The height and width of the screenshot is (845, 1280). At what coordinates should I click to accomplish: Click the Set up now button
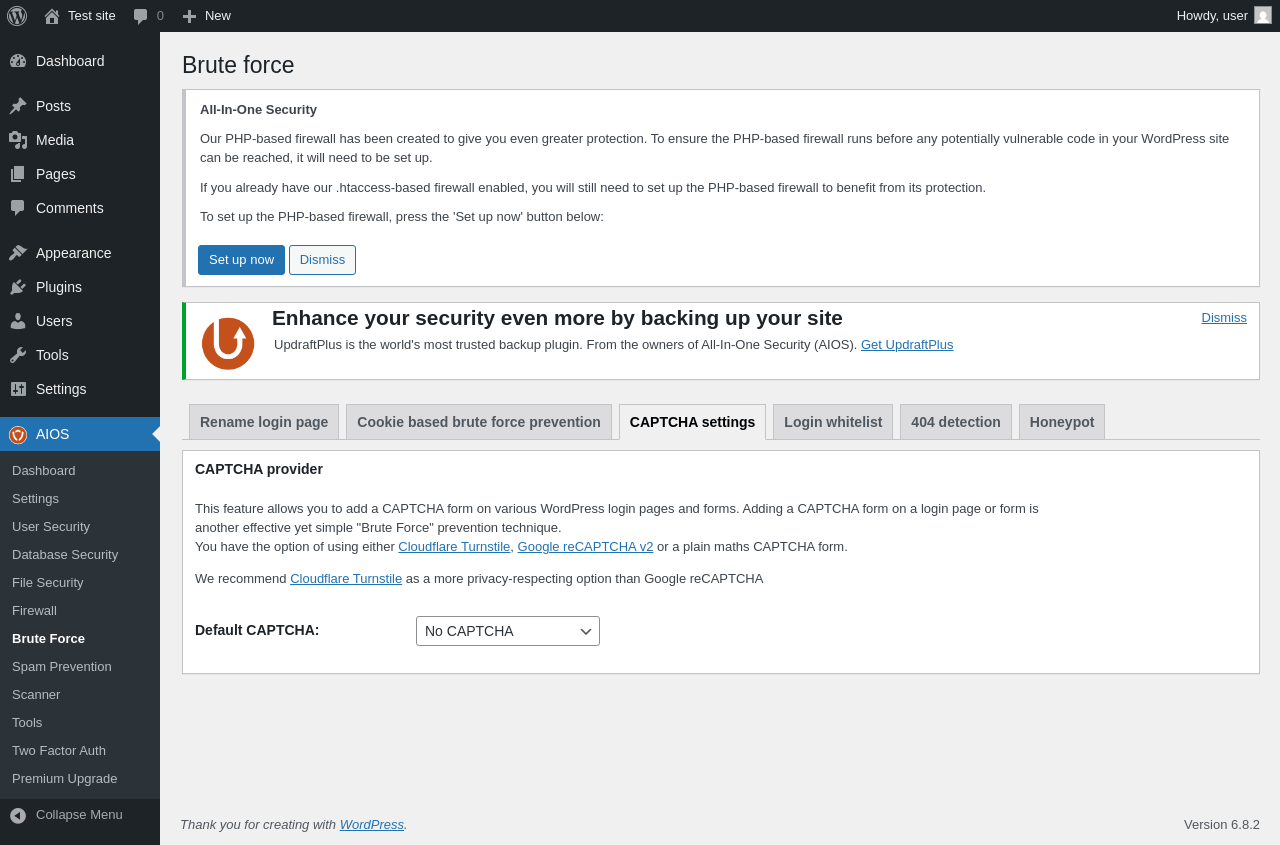point(241,260)
